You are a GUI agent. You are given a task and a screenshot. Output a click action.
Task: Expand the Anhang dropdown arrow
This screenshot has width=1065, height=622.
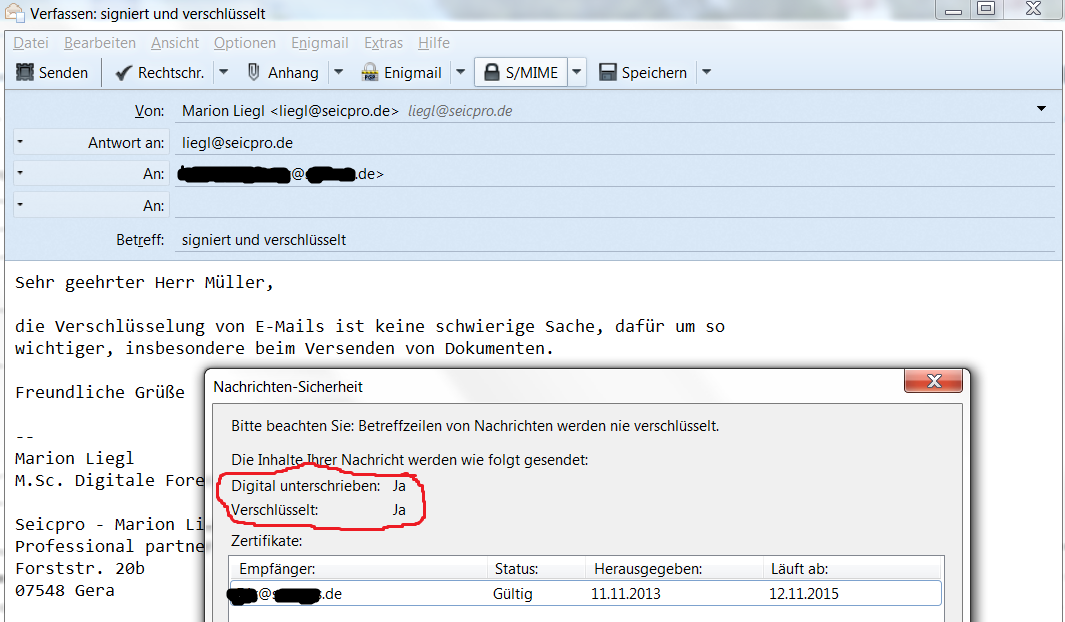pos(338,72)
